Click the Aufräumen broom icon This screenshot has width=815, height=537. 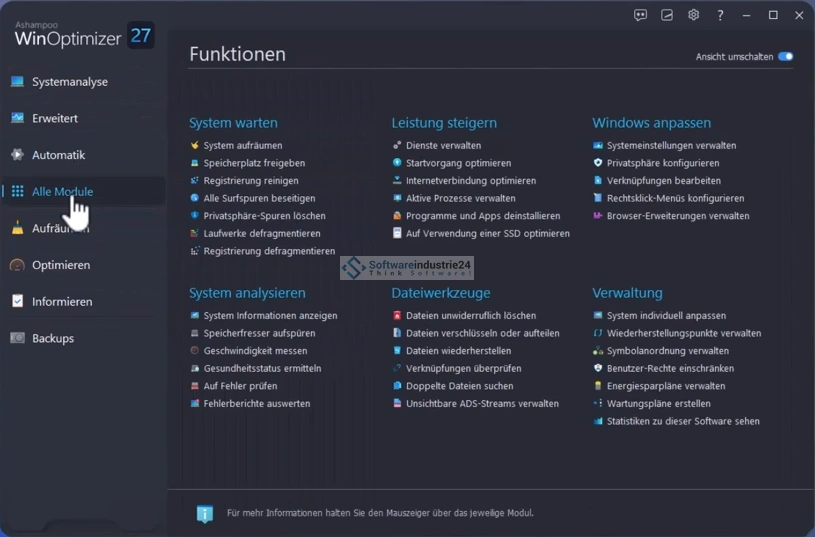(x=17, y=228)
